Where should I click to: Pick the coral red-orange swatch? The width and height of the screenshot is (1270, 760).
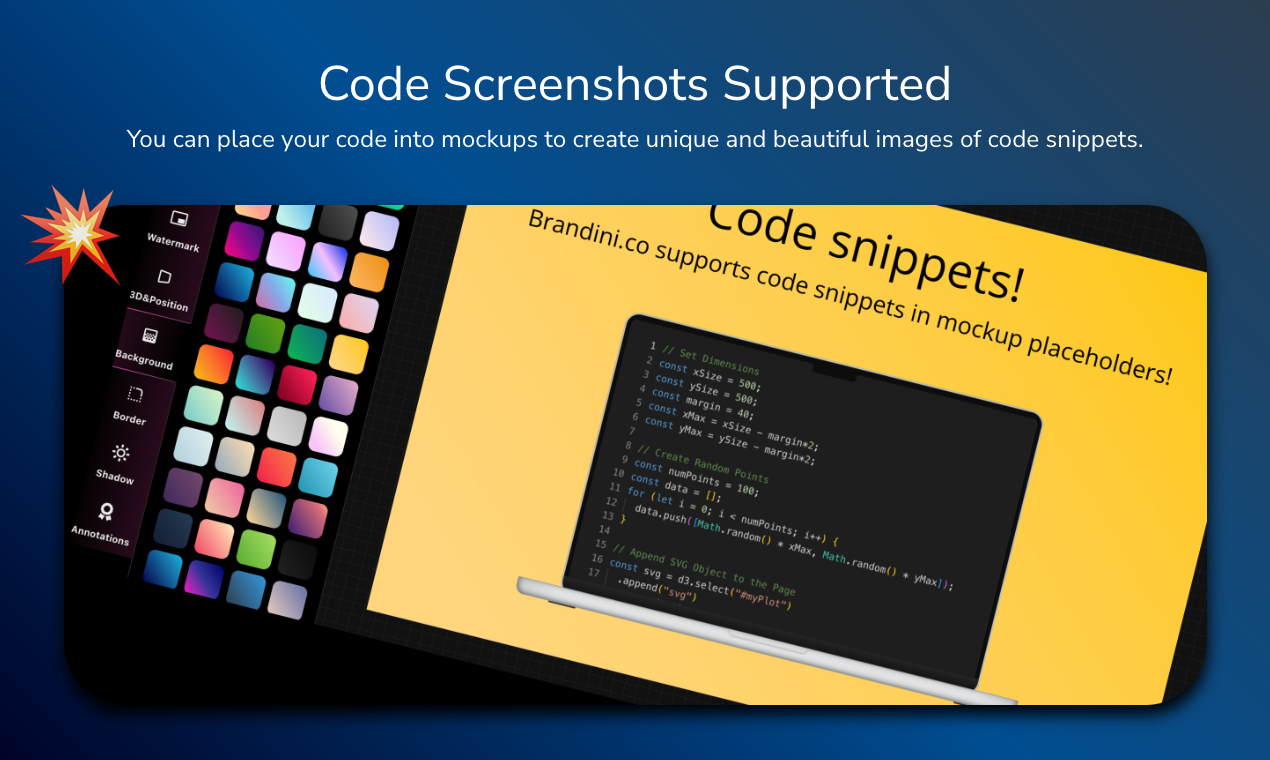275,468
